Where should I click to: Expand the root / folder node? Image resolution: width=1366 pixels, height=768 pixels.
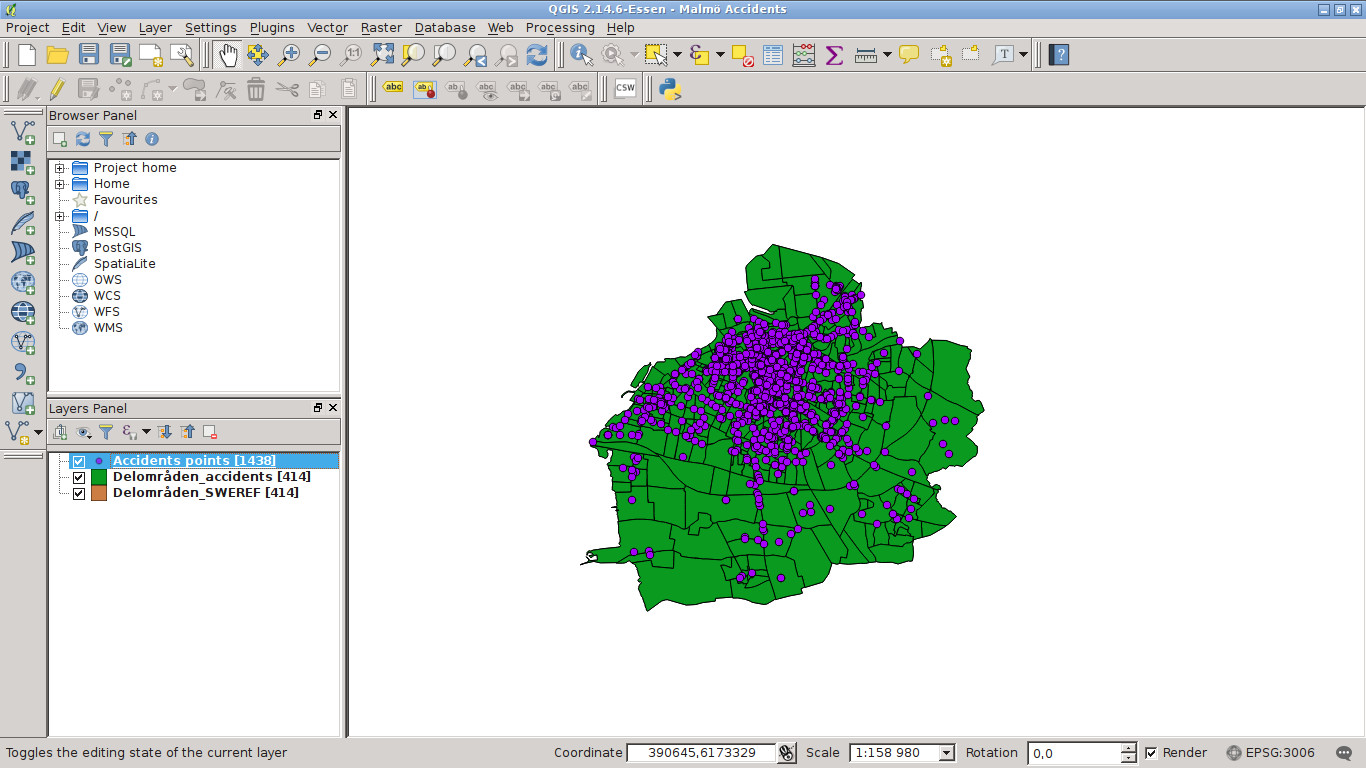tap(60, 216)
